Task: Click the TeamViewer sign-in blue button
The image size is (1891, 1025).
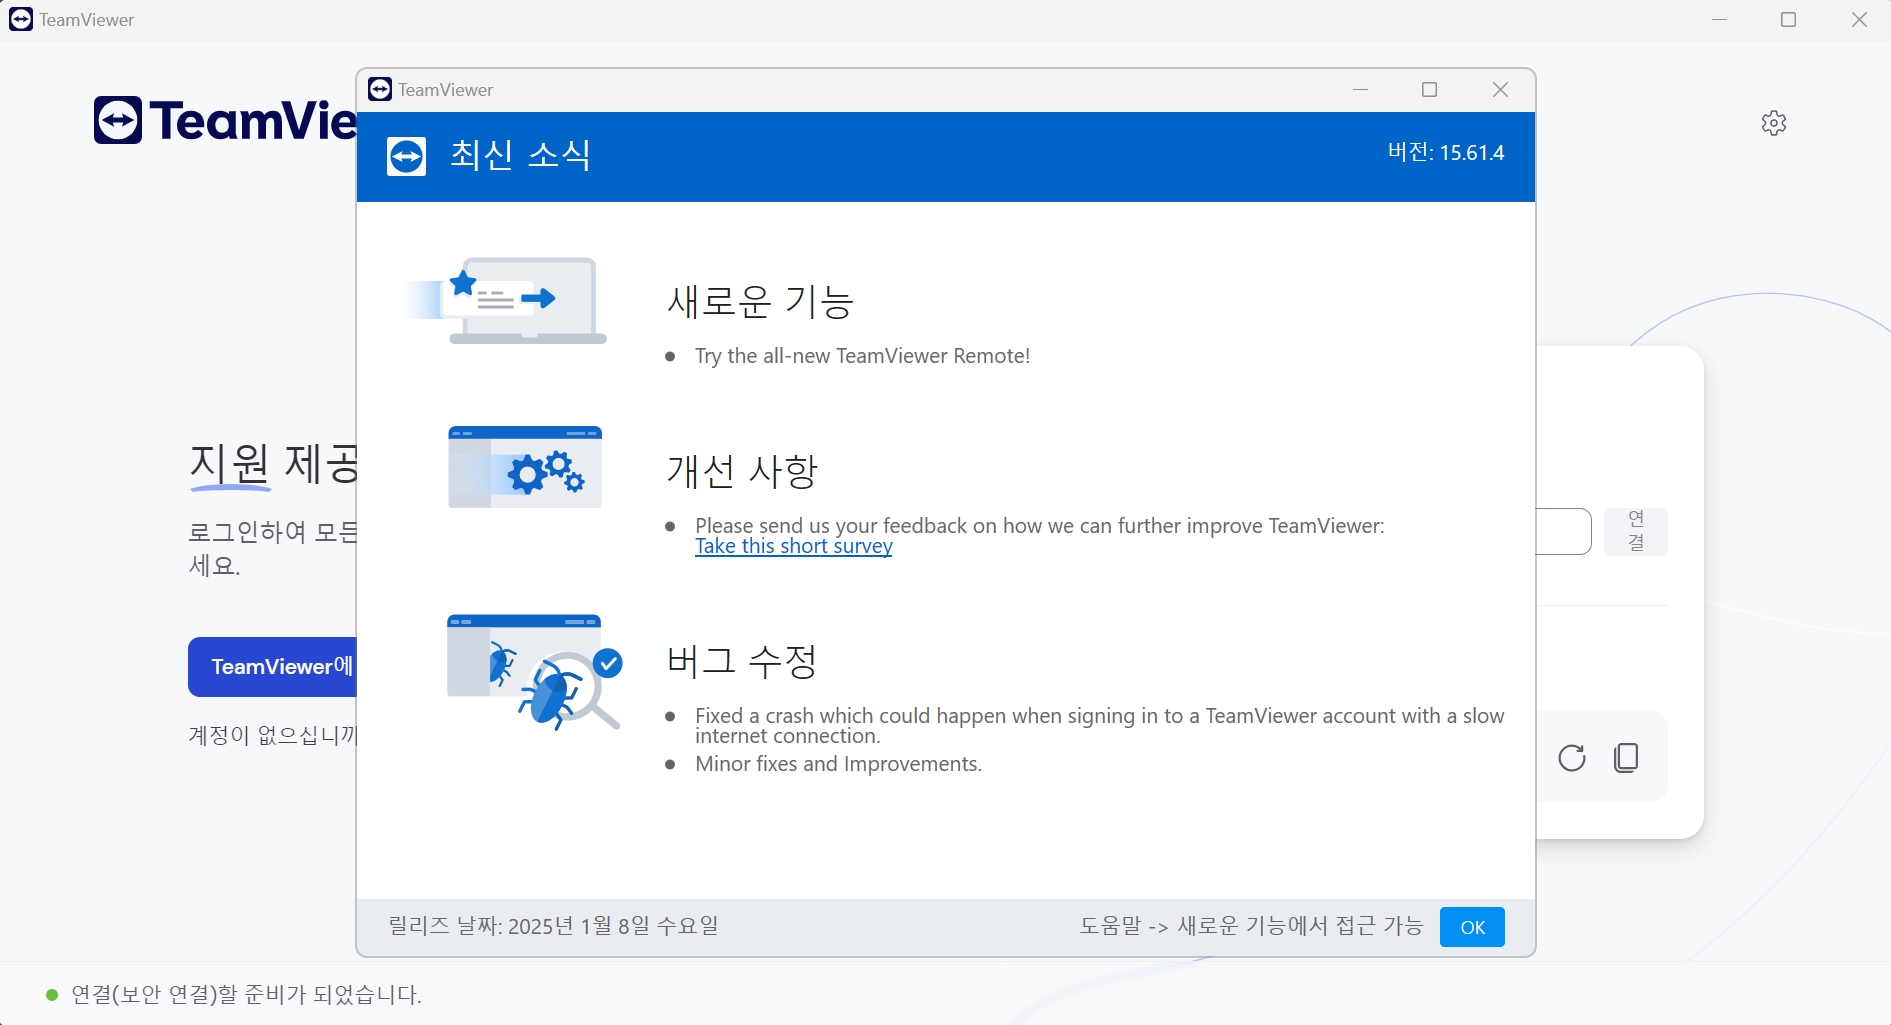Action: click(273, 666)
